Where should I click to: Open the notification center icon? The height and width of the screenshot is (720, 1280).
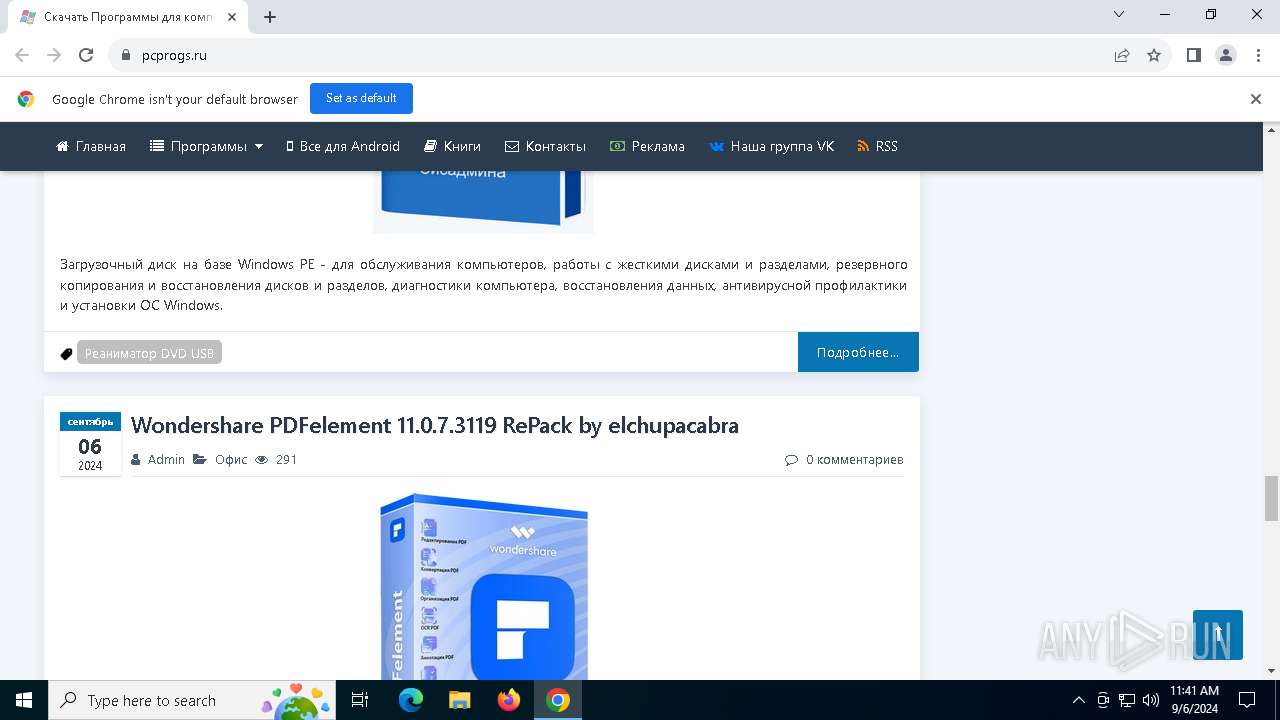click(x=1247, y=700)
